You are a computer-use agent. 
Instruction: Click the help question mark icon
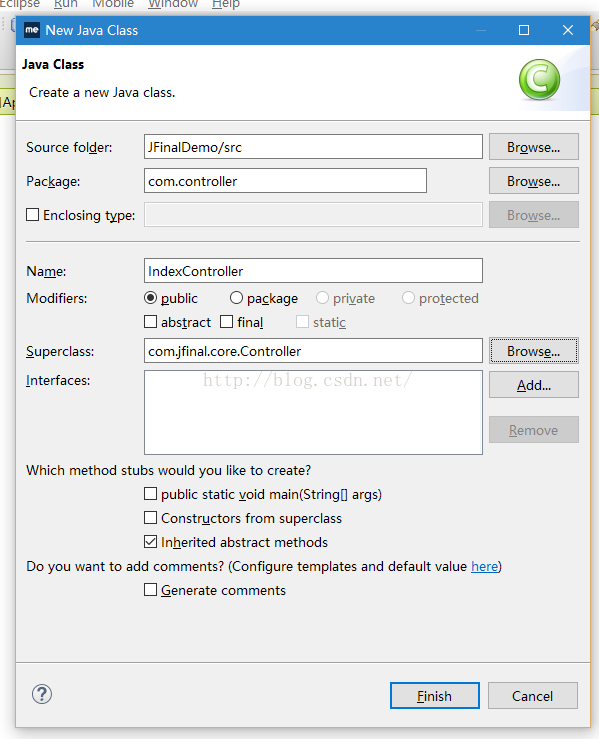41,694
